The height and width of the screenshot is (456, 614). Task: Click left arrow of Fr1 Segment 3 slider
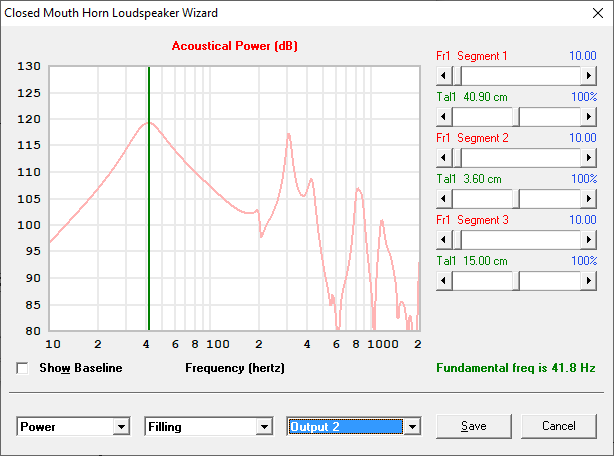click(444, 240)
